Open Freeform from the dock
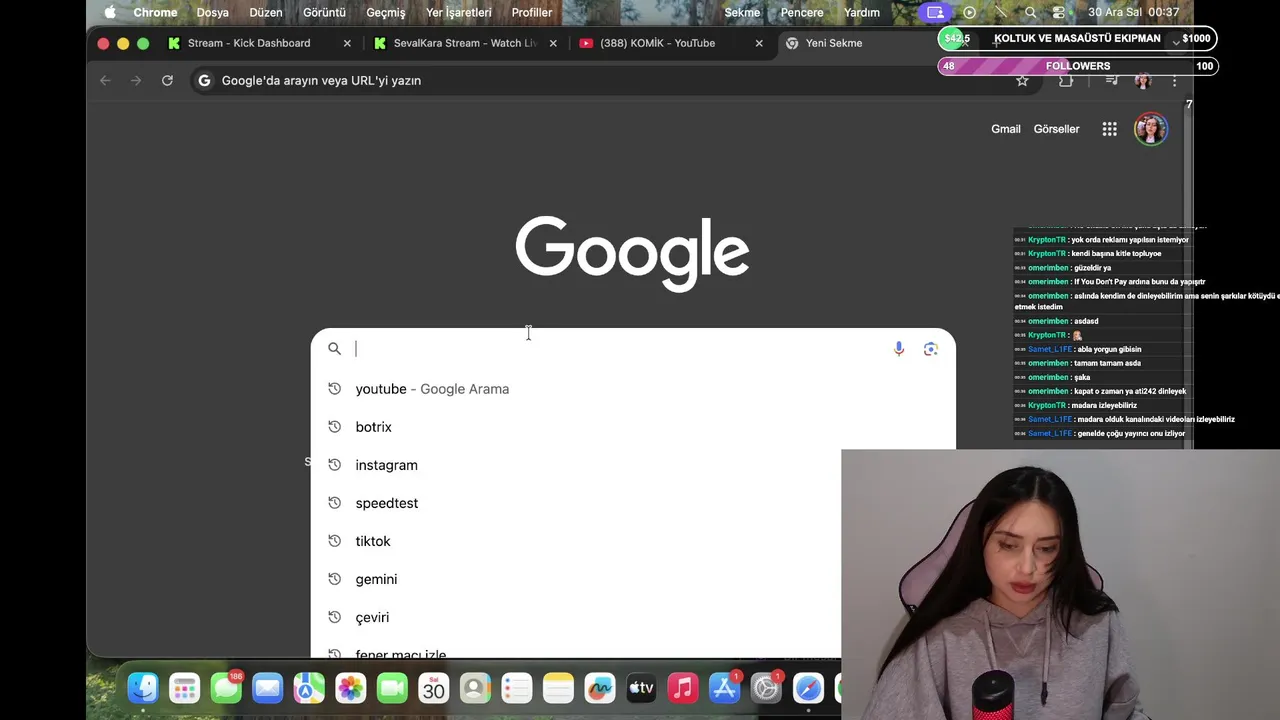This screenshot has height=720, width=1280. tap(599, 688)
